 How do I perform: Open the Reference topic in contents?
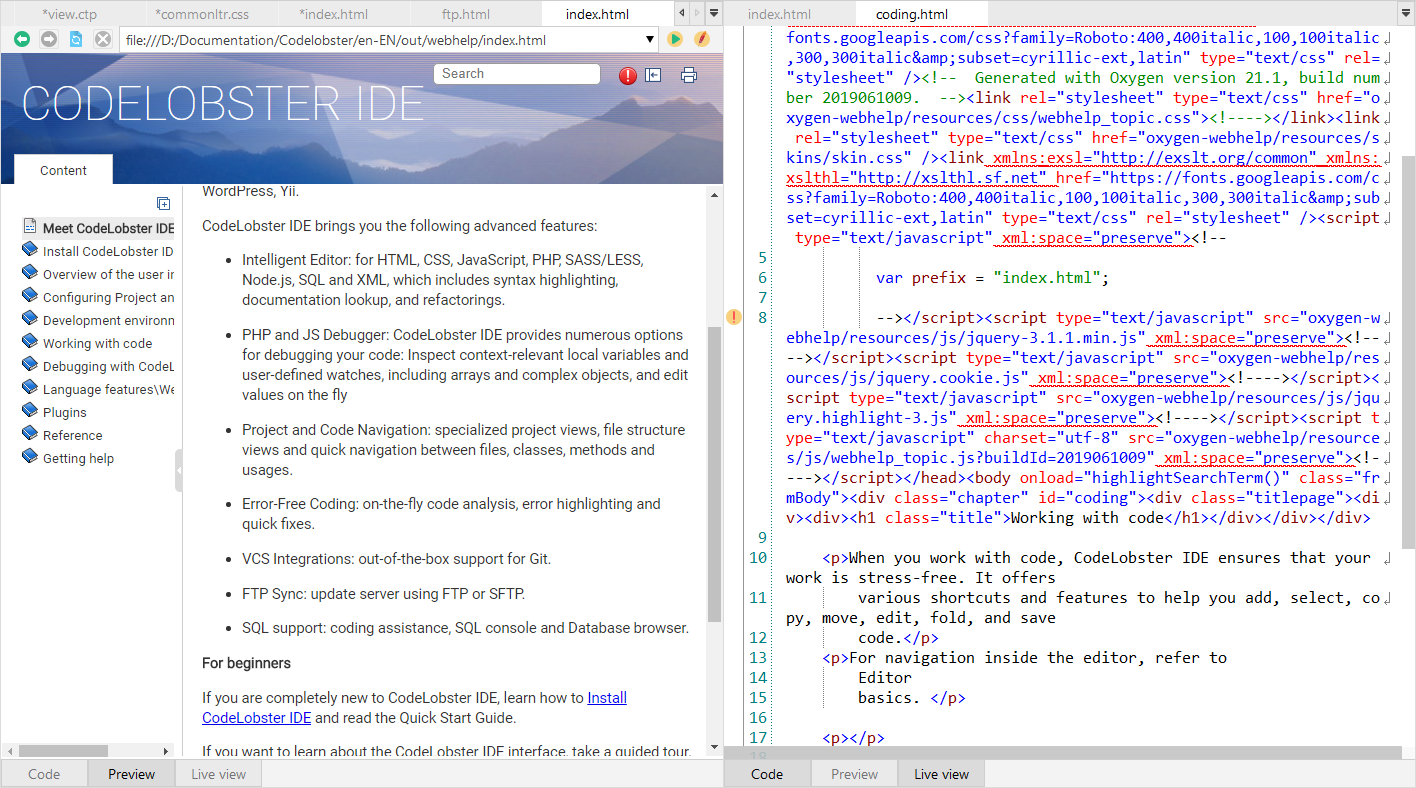point(72,435)
